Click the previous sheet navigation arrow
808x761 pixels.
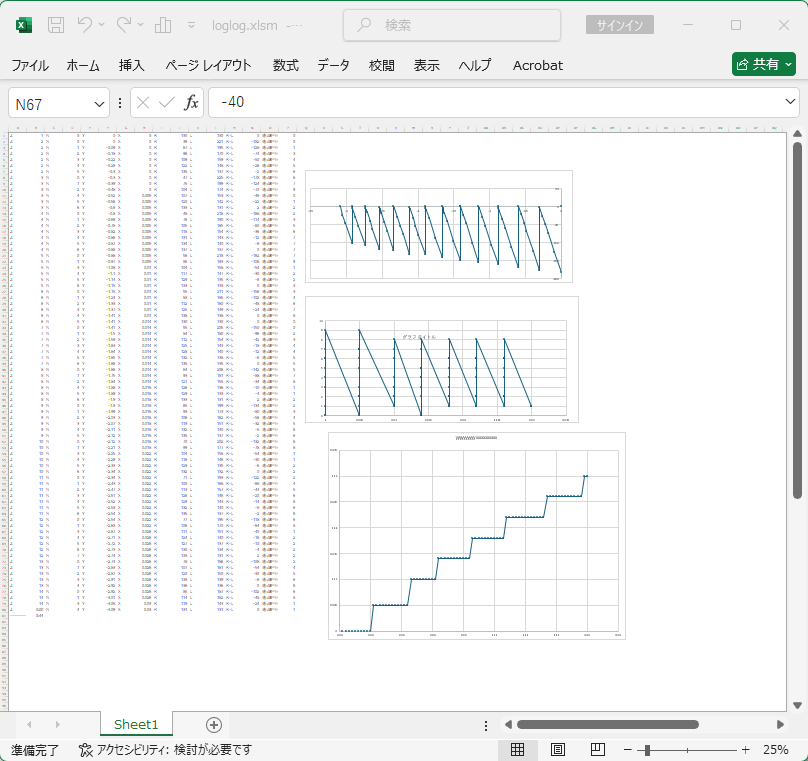click(29, 724)
